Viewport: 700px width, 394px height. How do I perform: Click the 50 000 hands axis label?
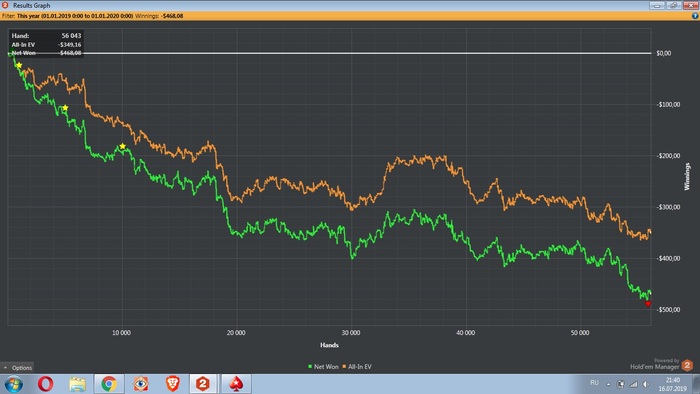580,333
